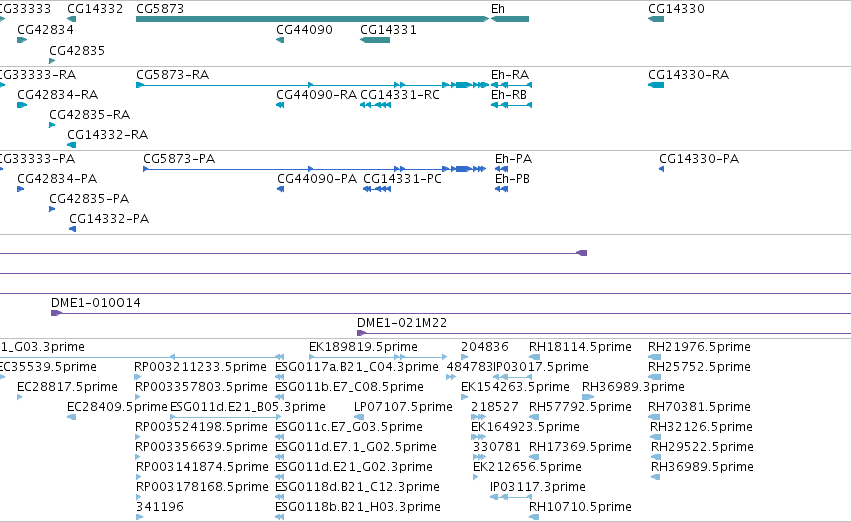Click EST RH10710.5prime label

click(x=580, y=507)
